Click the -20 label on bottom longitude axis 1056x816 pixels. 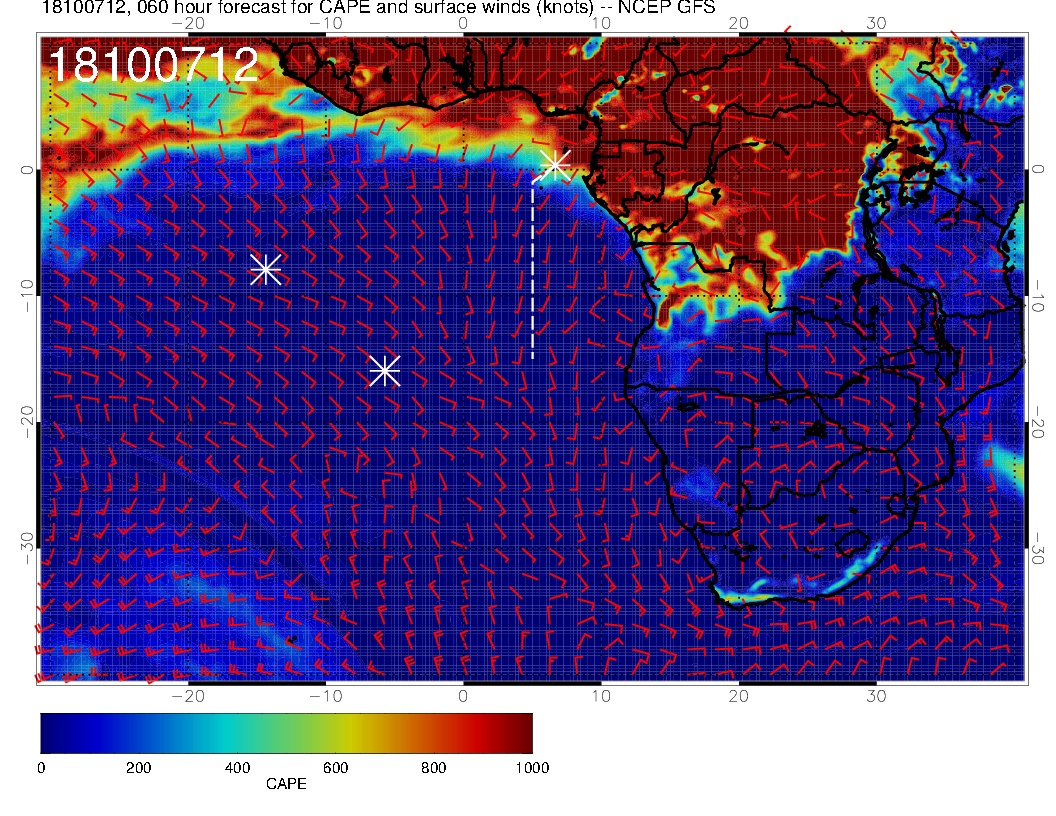click(x=188, y=694)
